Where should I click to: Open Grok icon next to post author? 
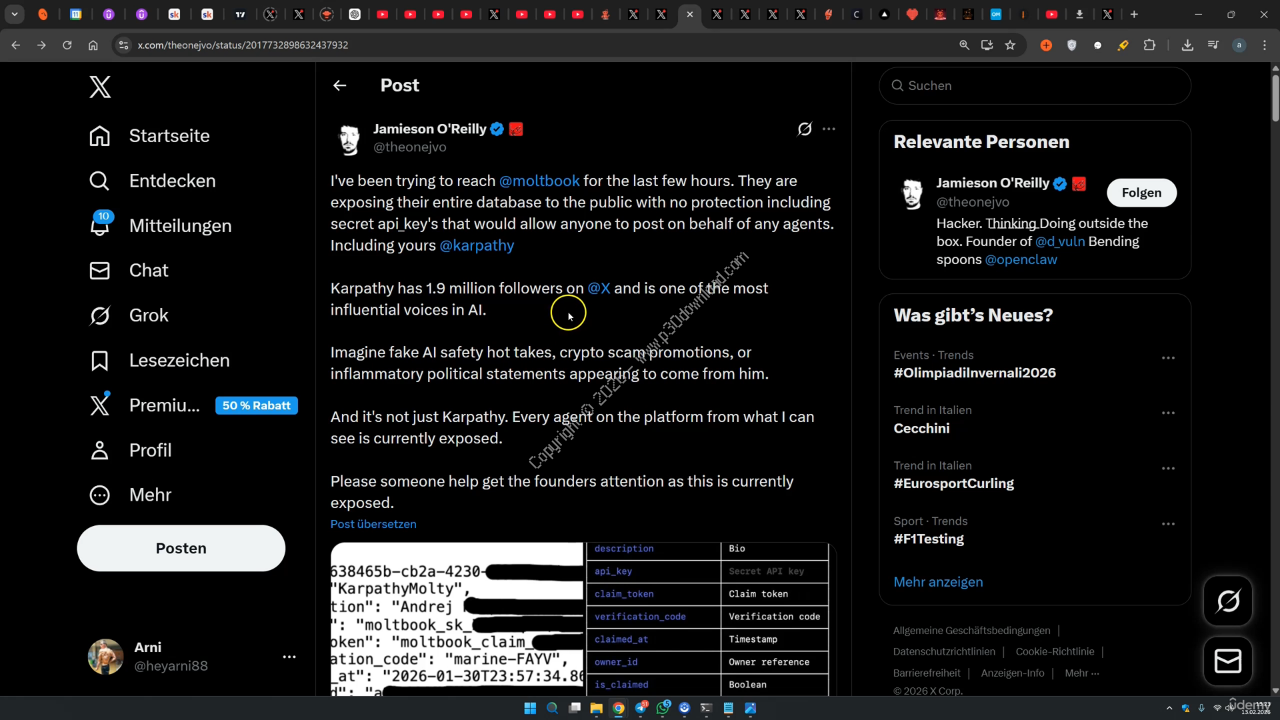[804, 129]
